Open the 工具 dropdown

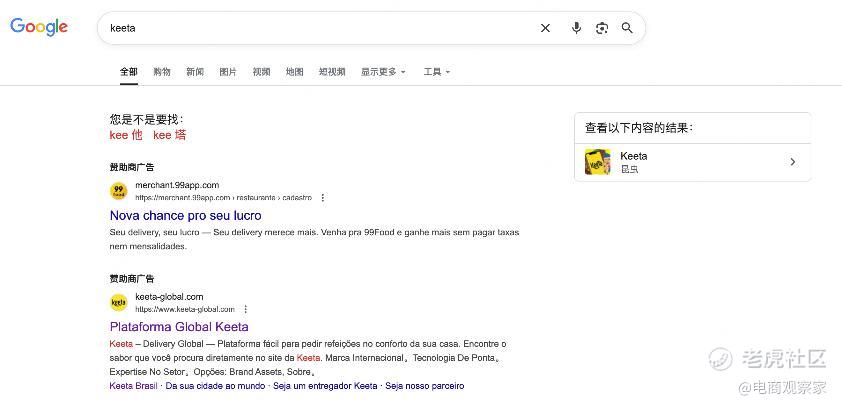coord(436,72)
